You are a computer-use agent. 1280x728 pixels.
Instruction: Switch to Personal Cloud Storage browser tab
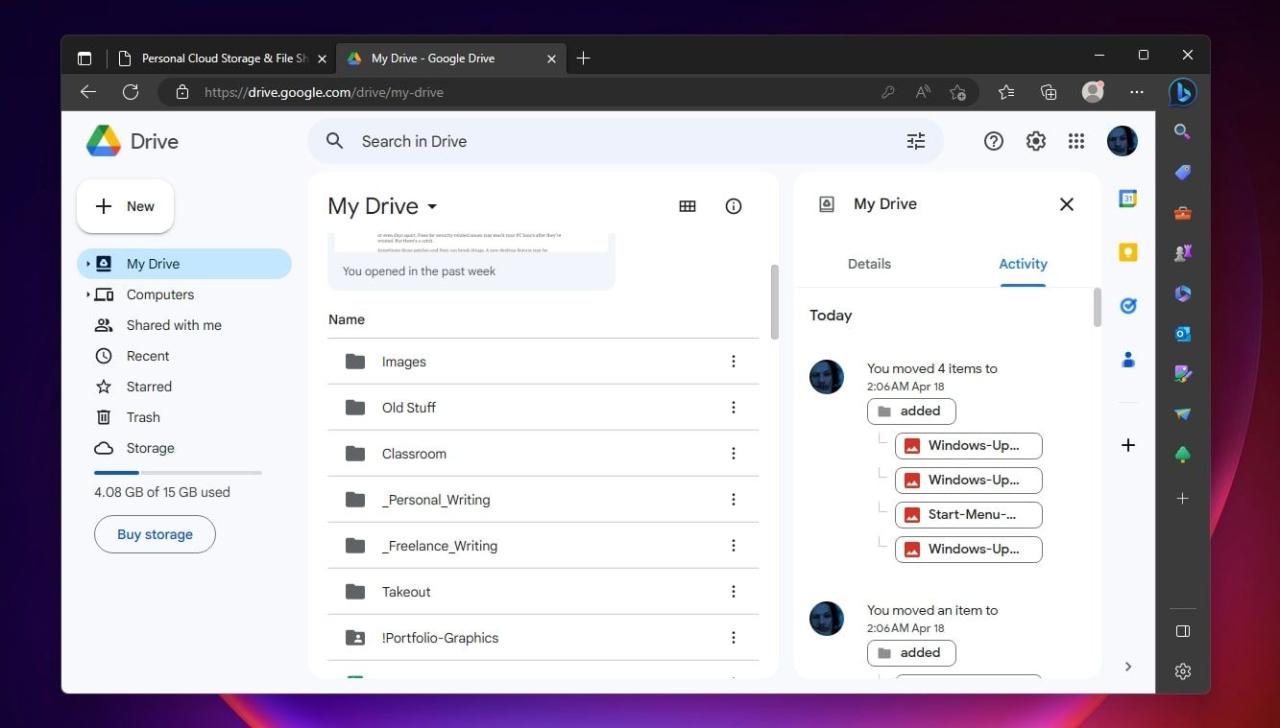(x=221, y=58)
